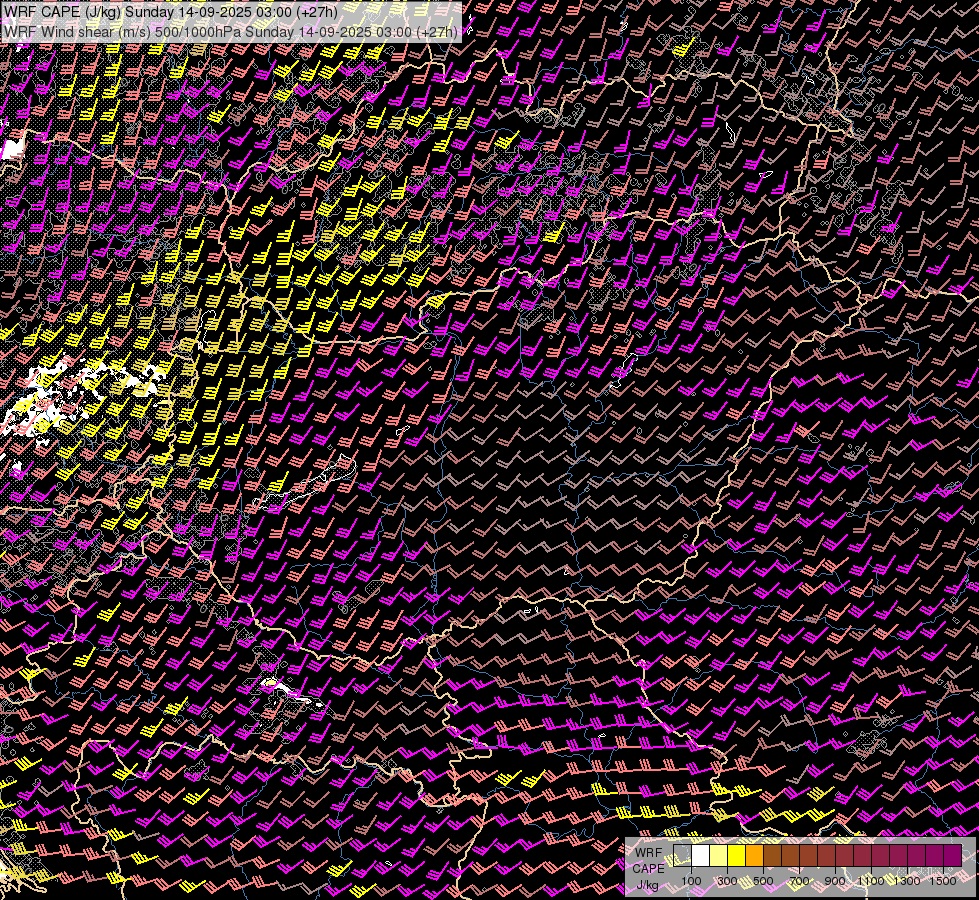Click the J/kg unit label in legend
Image resolution: width=979 pixels, height=900 pixels.
coord(647,885)
